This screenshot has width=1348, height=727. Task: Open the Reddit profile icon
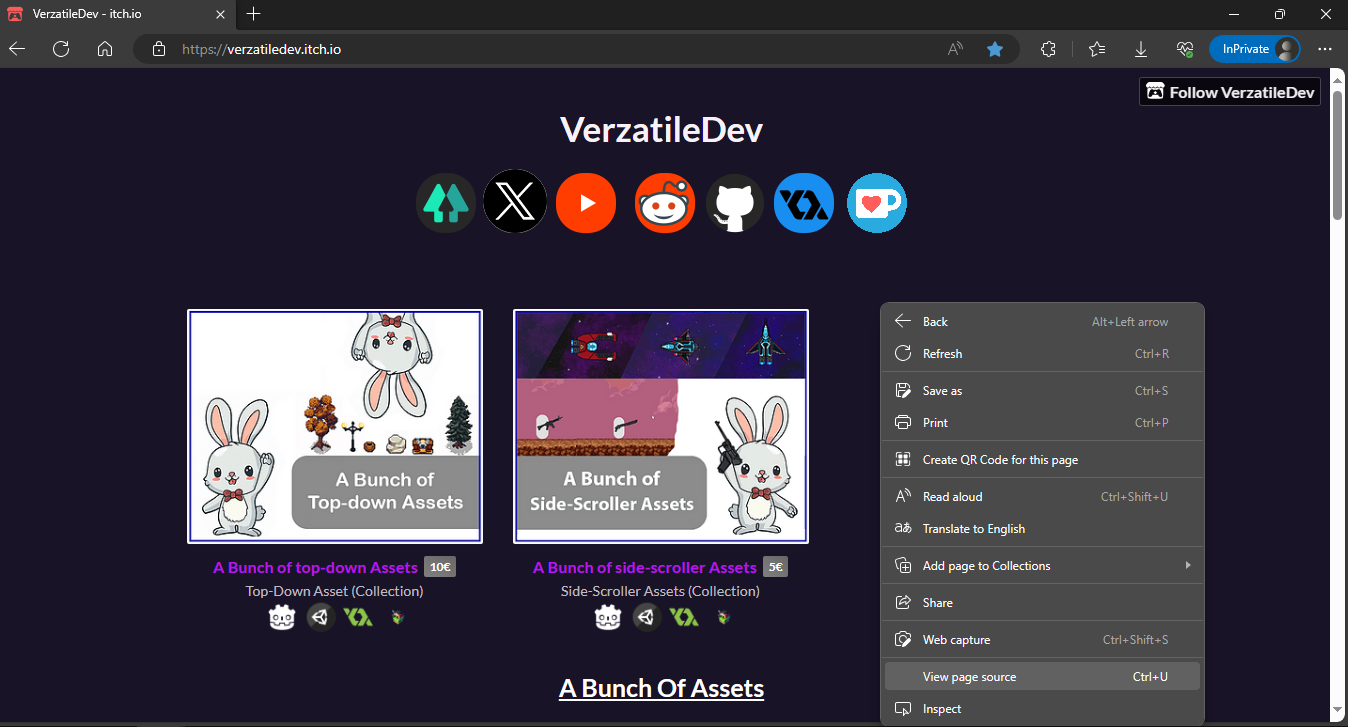pyautogui.click(x=664, y=203)
